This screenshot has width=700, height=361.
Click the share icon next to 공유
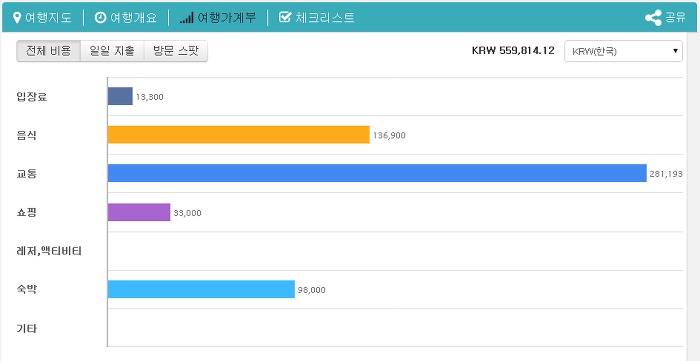653,18
